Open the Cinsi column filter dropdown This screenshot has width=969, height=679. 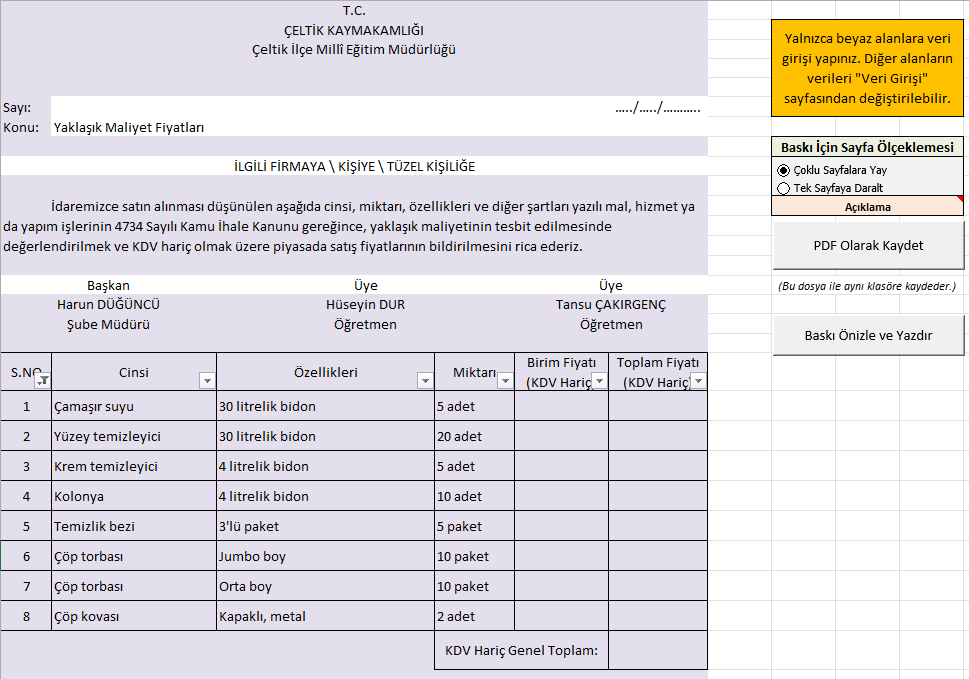(207, 381)
